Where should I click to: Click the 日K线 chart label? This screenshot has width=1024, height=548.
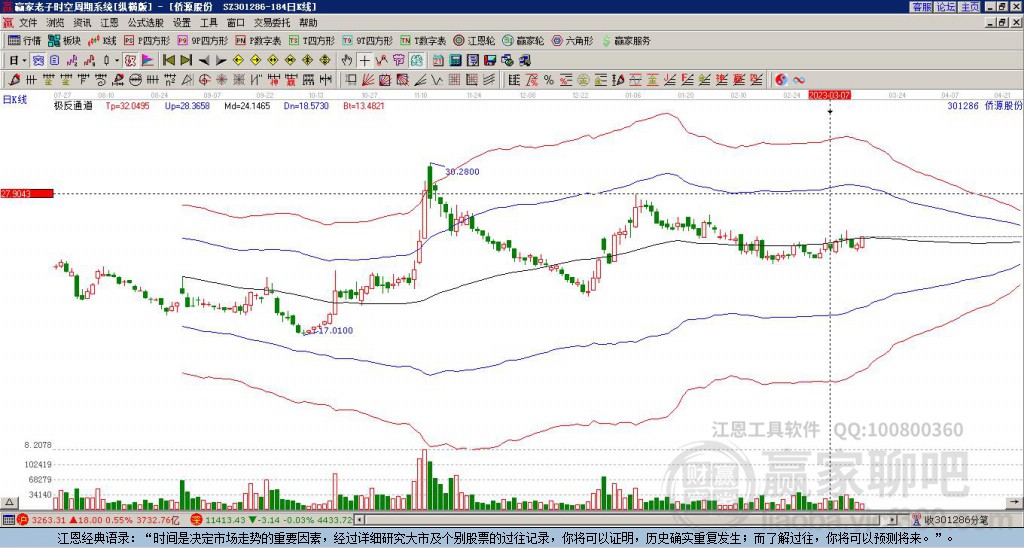pyautogui.click(x=15, y=100)
